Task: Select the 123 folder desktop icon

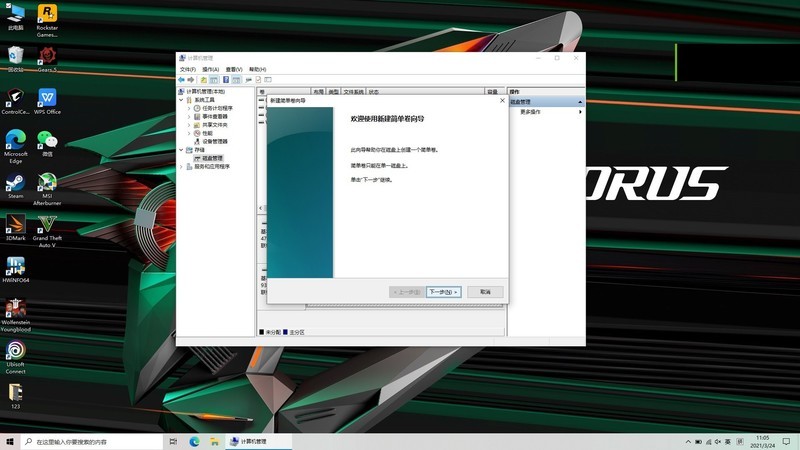Action: click(x=15, y=396)
